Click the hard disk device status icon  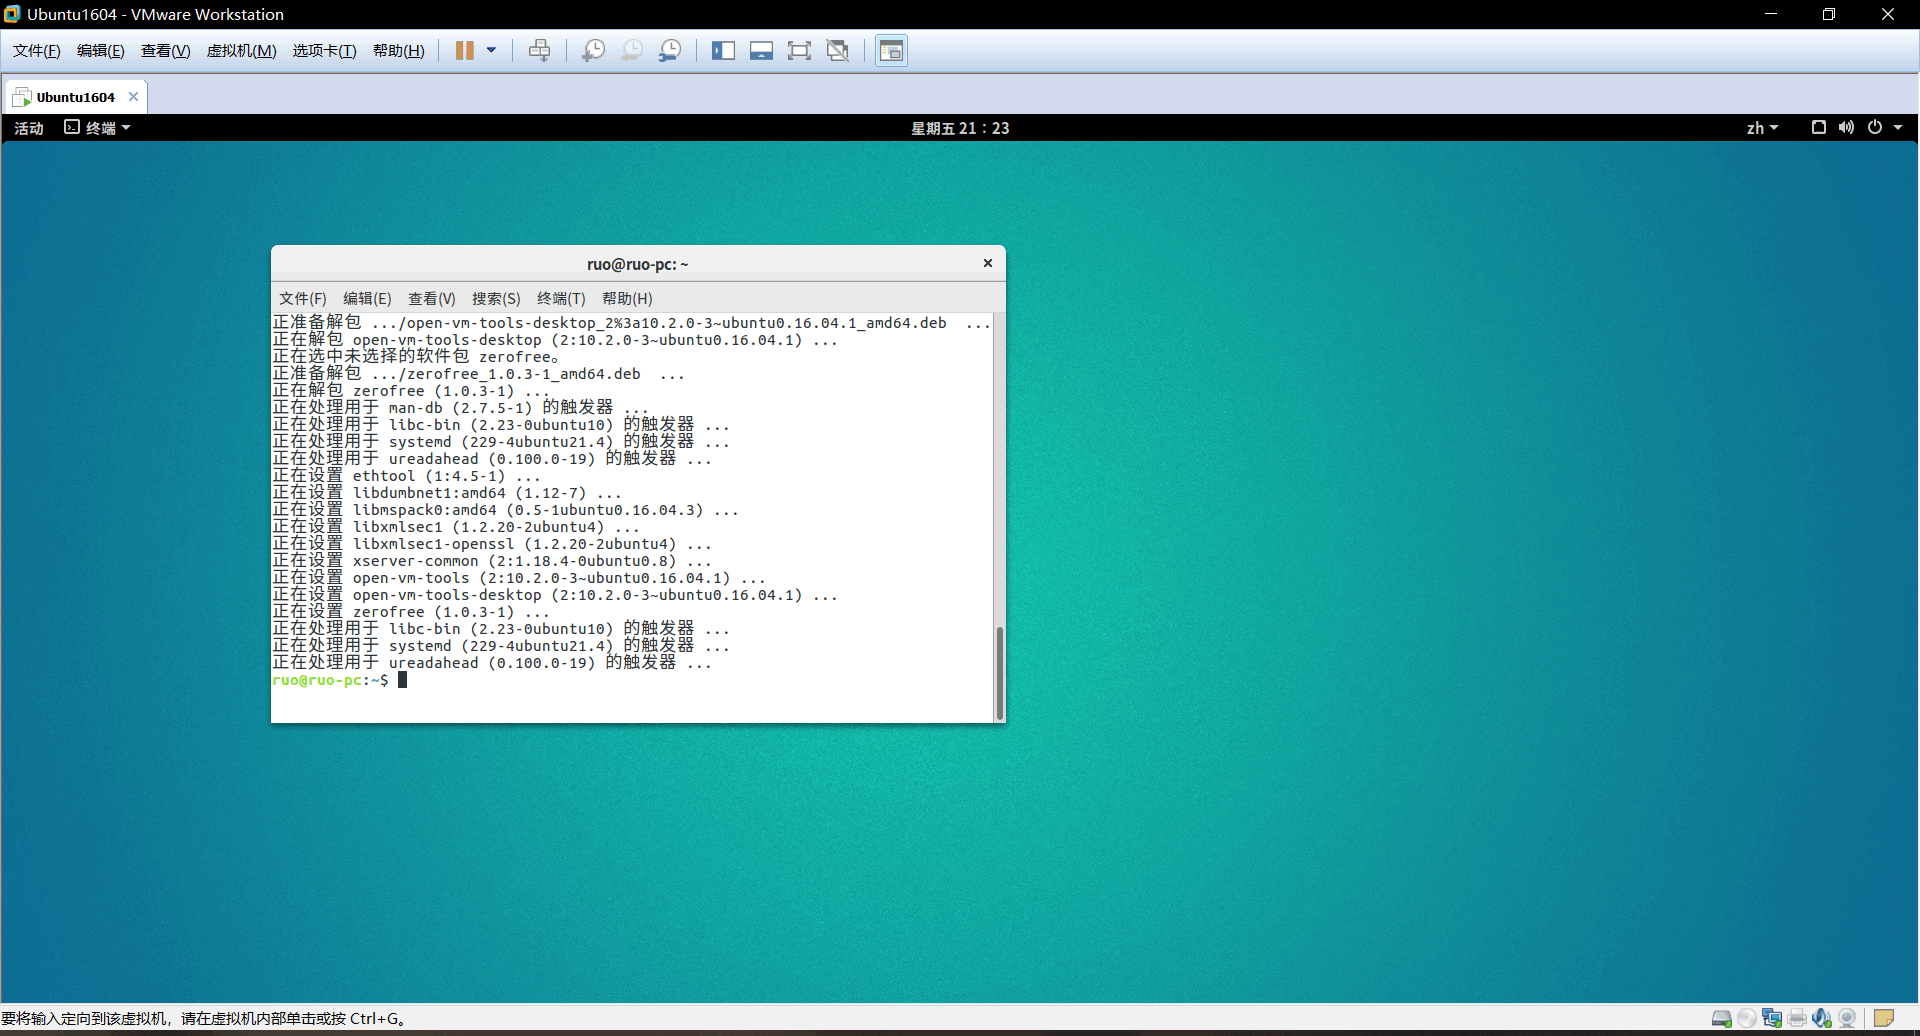(1721, 1018)
